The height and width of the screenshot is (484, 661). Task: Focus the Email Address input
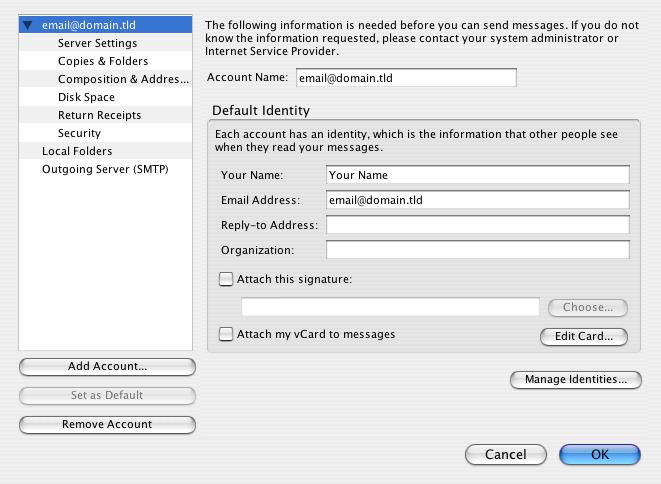coord(478,200)
